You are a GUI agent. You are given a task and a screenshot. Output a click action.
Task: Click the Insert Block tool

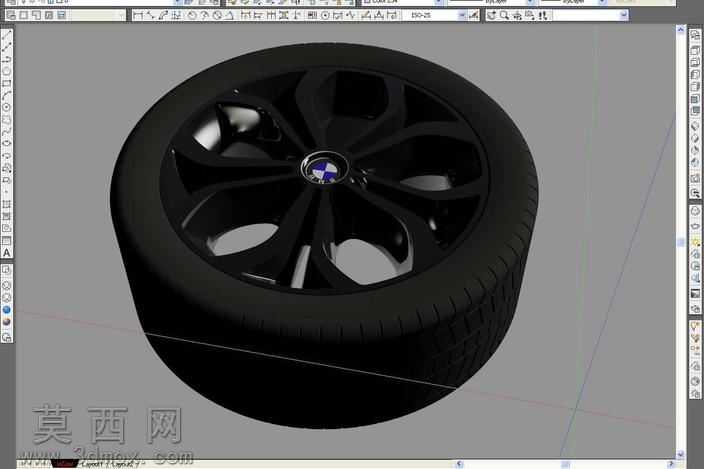7,168
